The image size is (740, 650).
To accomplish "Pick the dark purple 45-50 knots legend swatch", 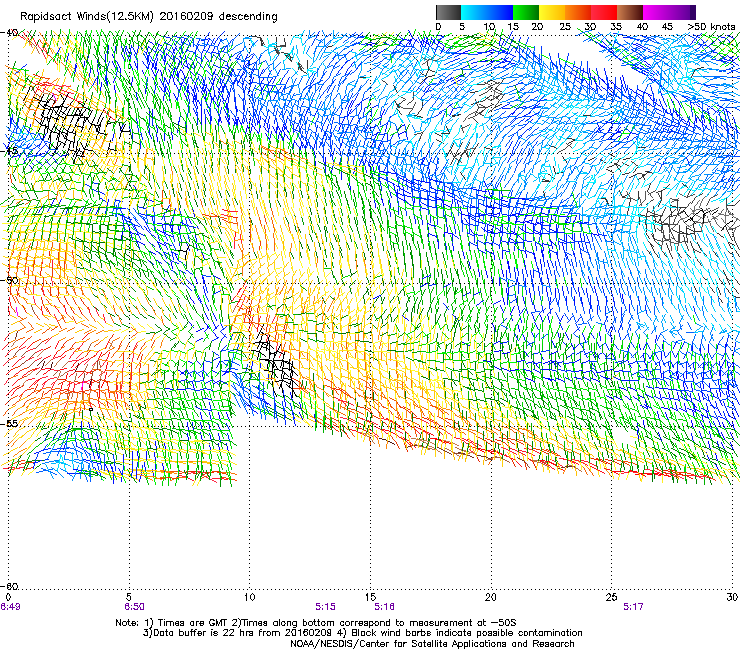I will pos(682,12).
